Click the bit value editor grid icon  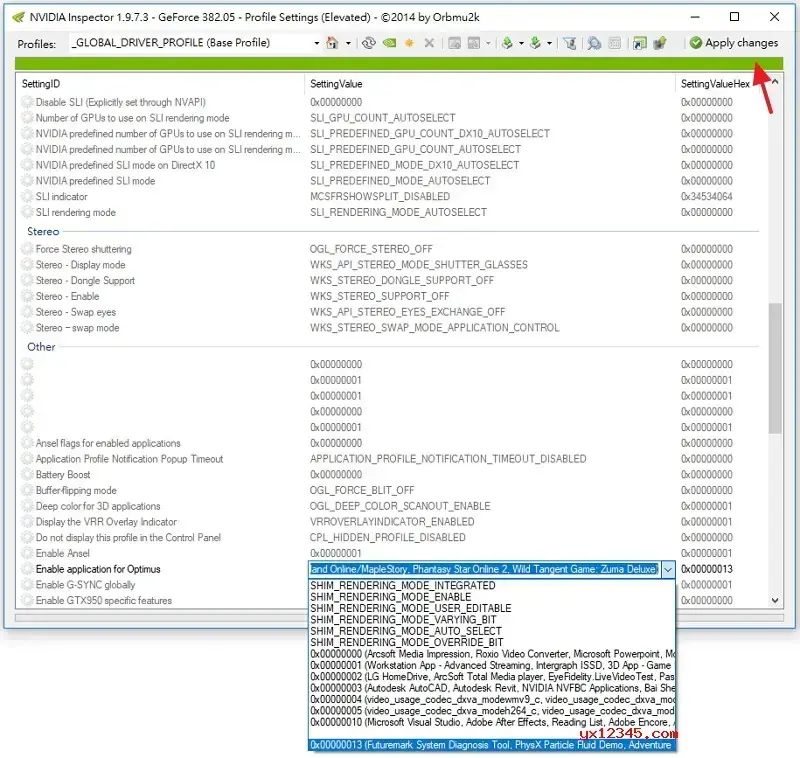click(x=615, y=43)
